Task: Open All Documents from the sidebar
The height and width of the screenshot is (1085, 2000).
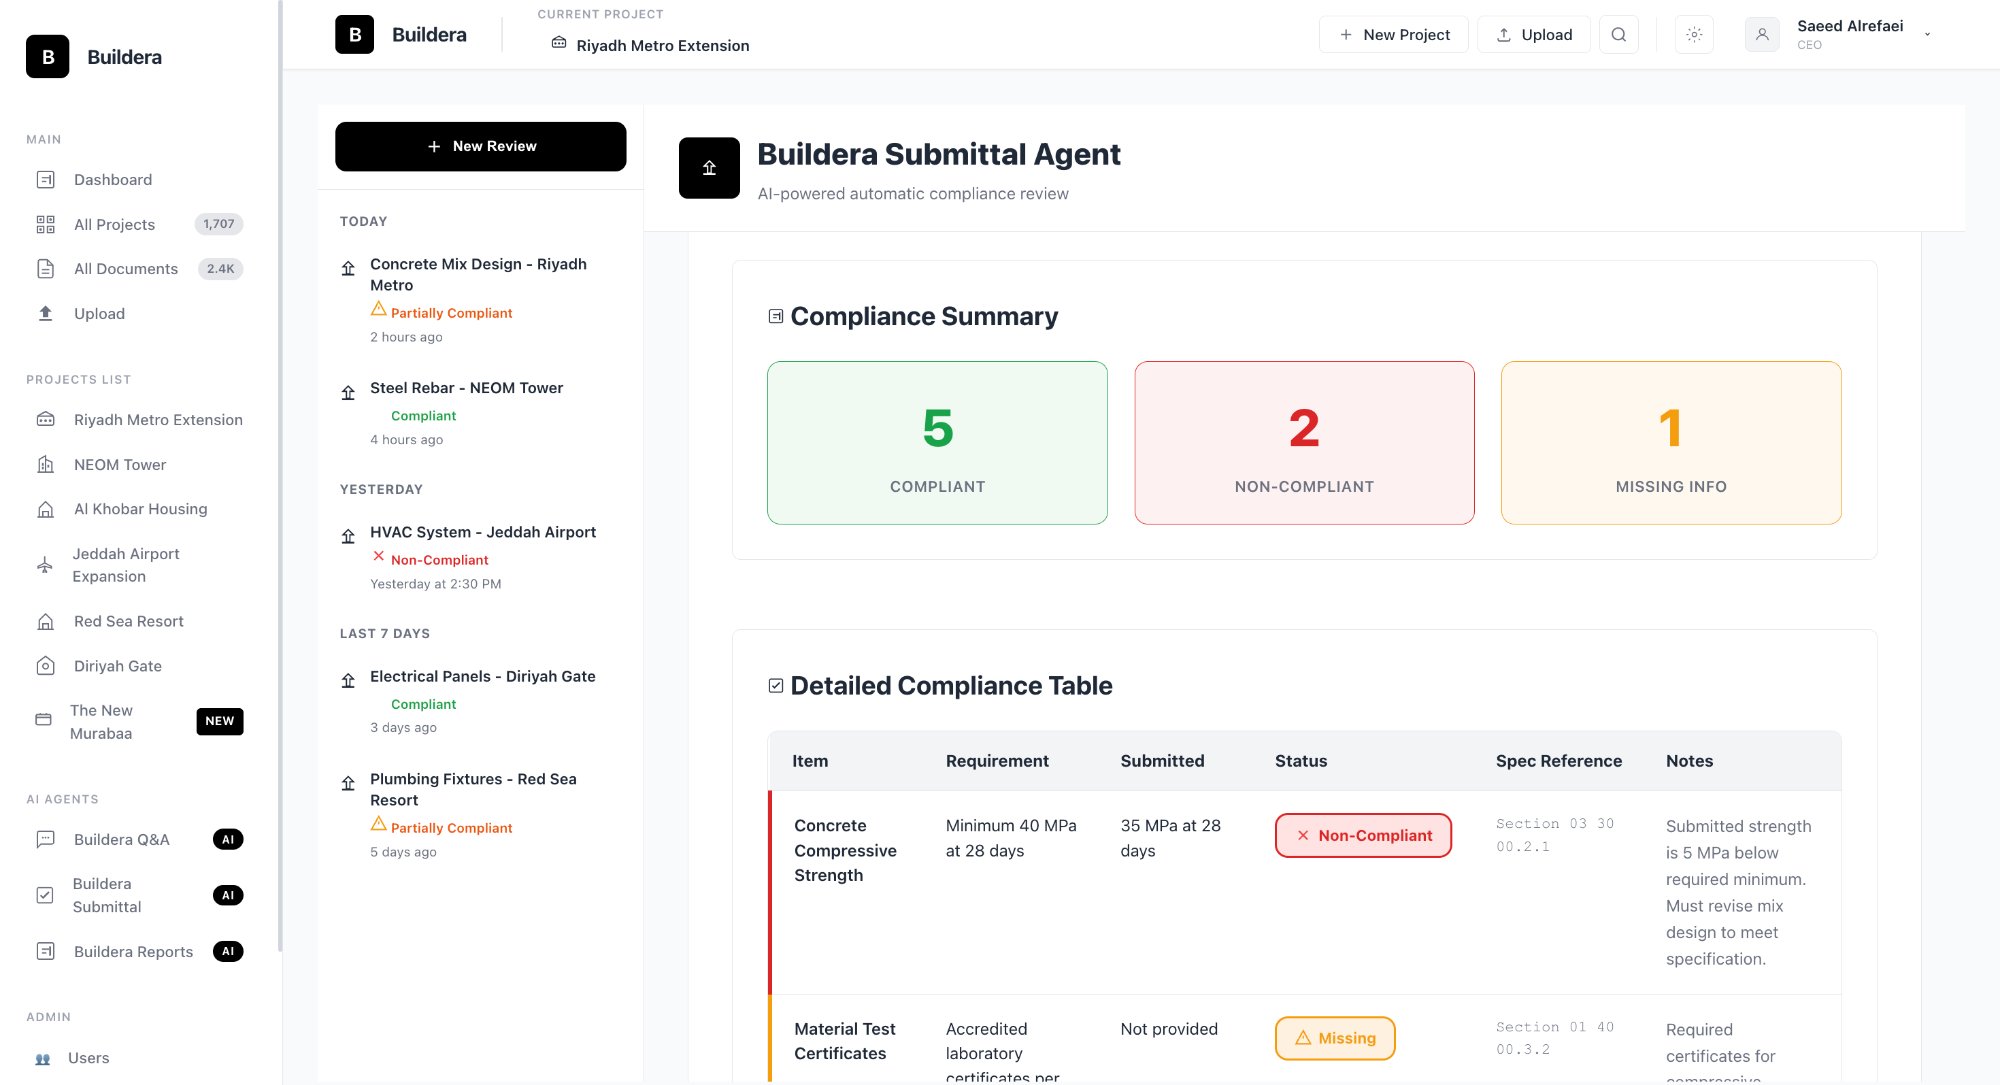Action: pos(125,268)
